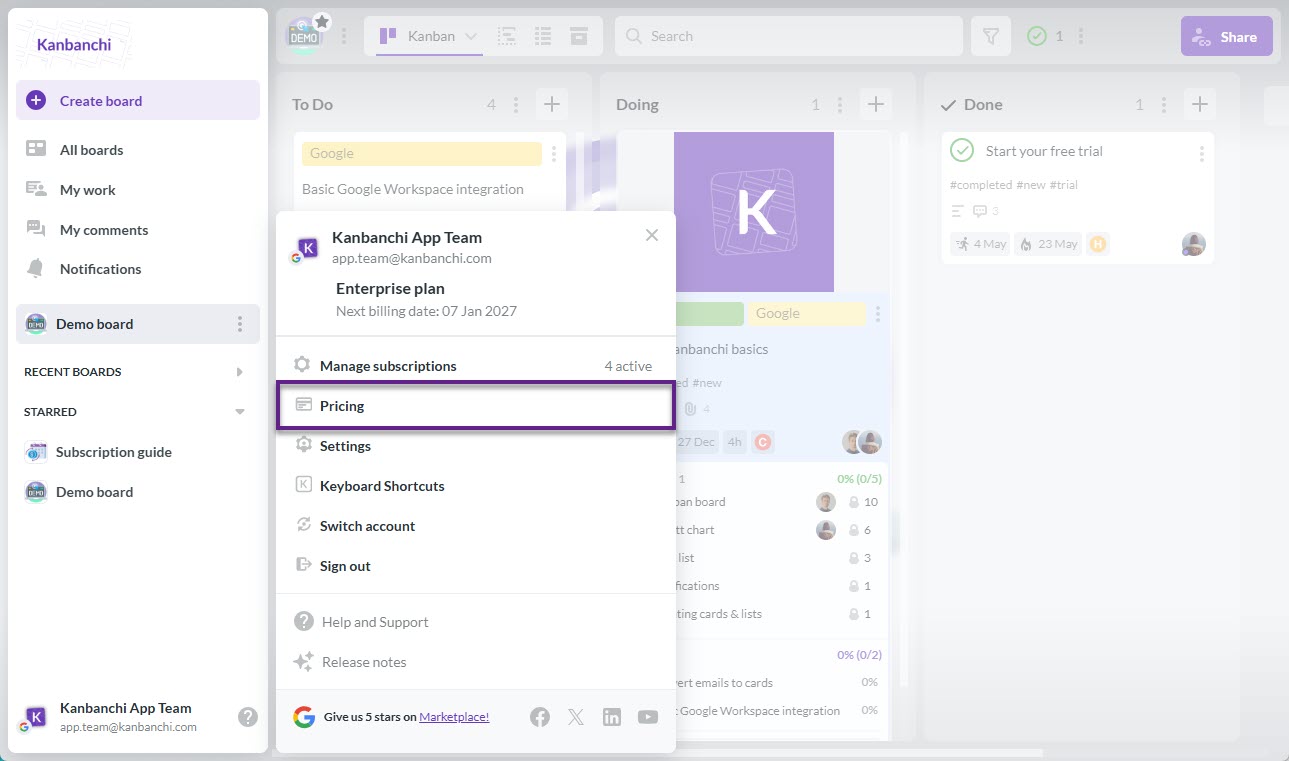Open the three-dot menu beside Demo board in the sidebar
1289x761 pixels.
[239, 324]
